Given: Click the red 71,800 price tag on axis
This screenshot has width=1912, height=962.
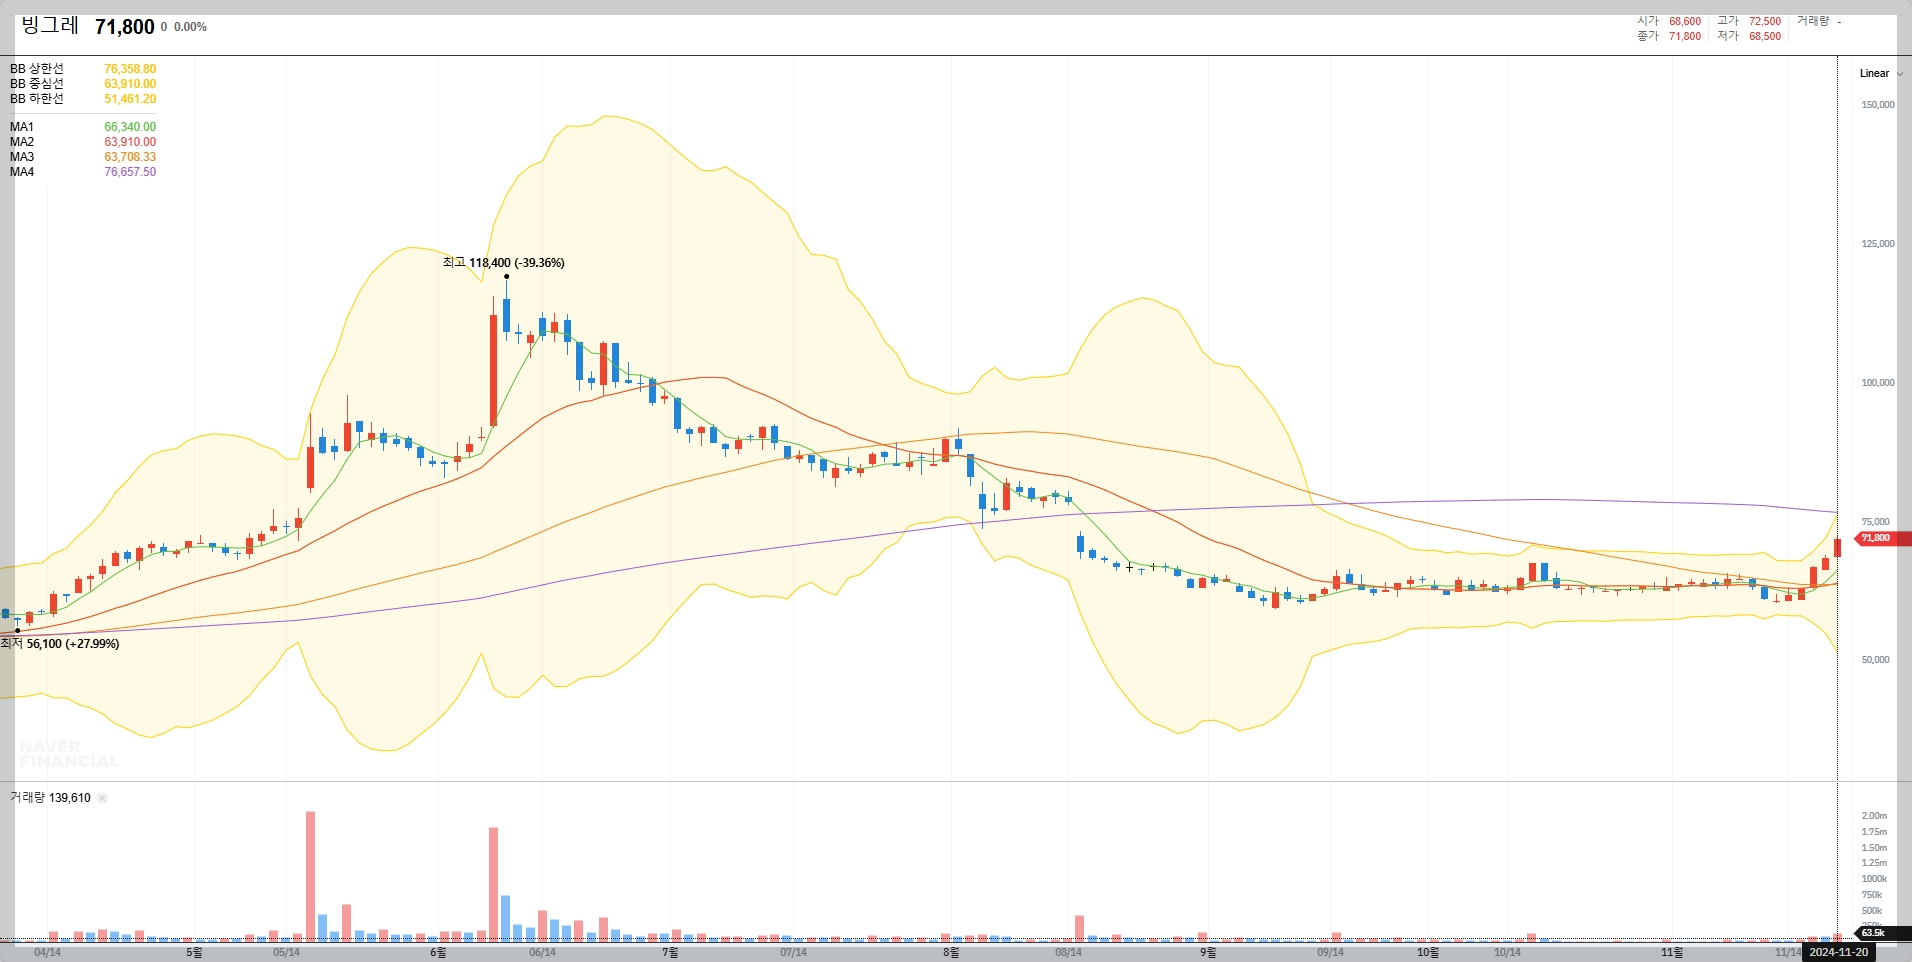Looking at the screenshot, I should point(1880,538).
